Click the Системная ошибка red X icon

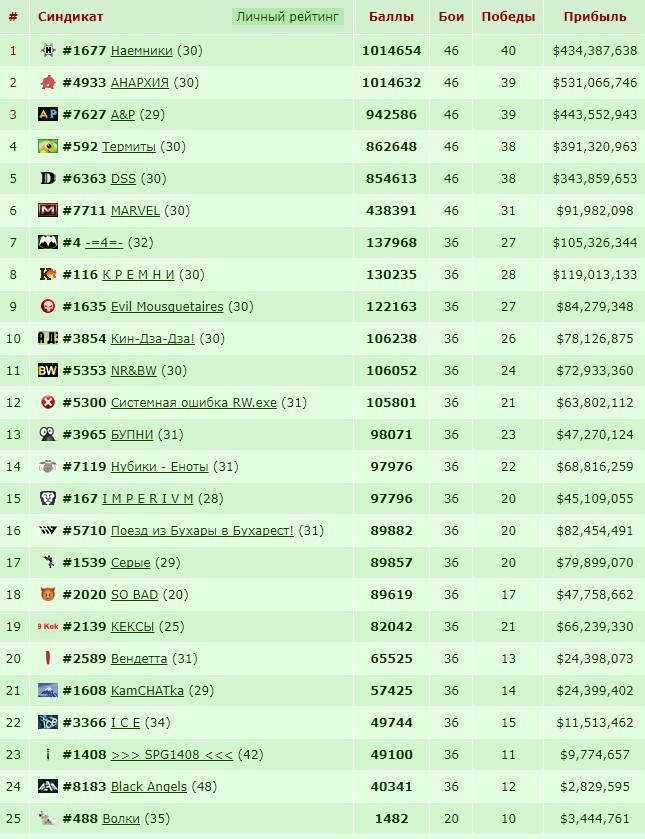coord(48,402)
